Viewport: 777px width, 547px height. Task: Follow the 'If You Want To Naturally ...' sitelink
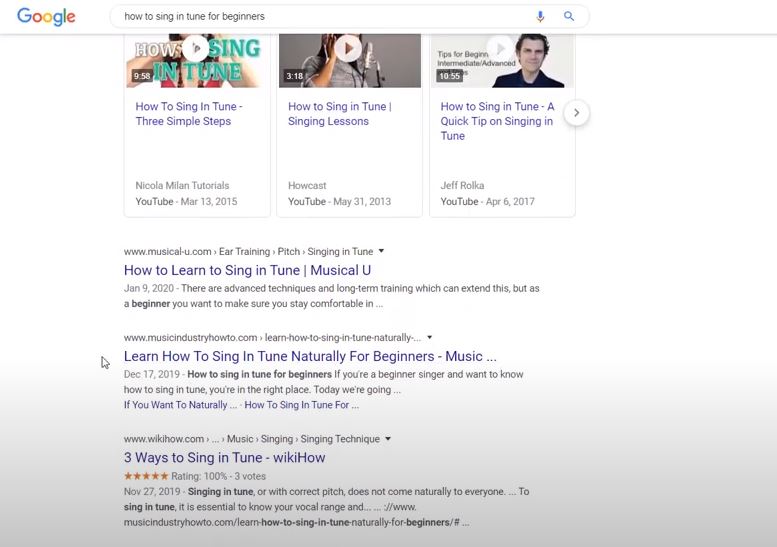[180, 405]
